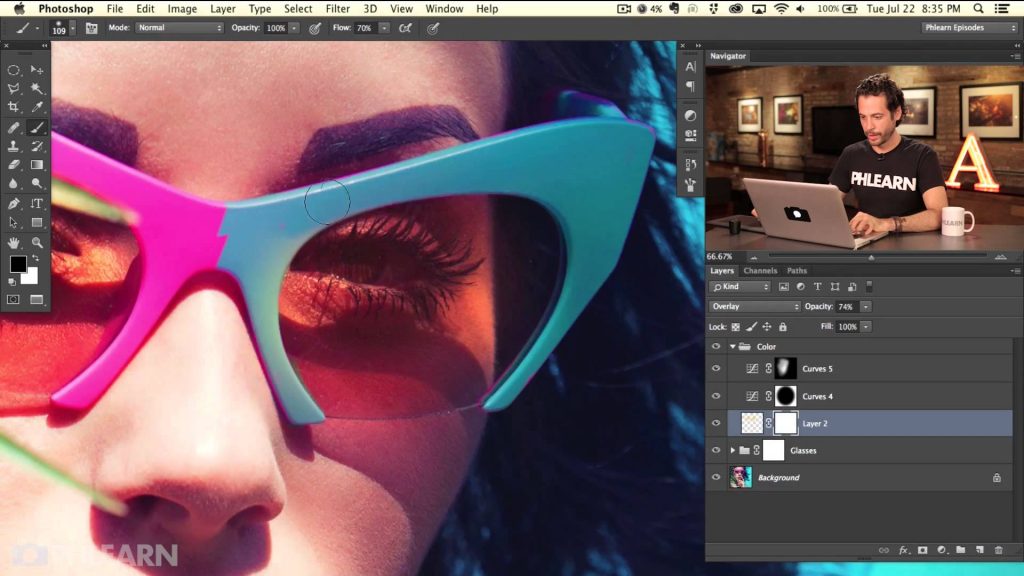Open the brush Mode dropdown set to Normal
This screenshot has height=576, width=1024.
point(179,28)
